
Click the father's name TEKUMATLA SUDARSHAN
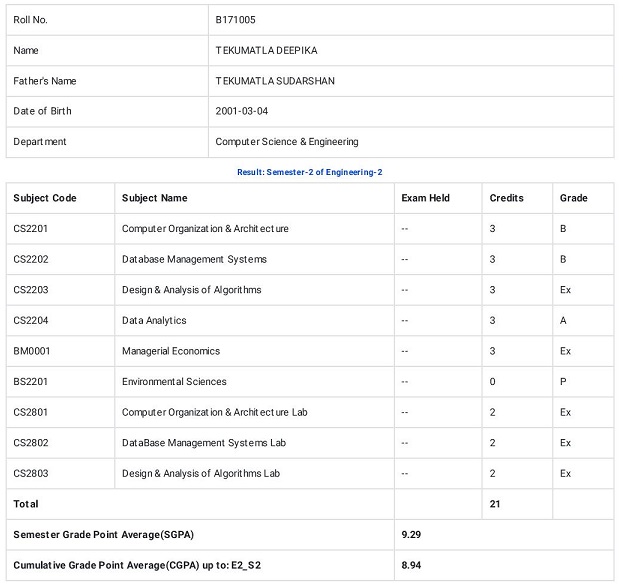tap(275, 81)
